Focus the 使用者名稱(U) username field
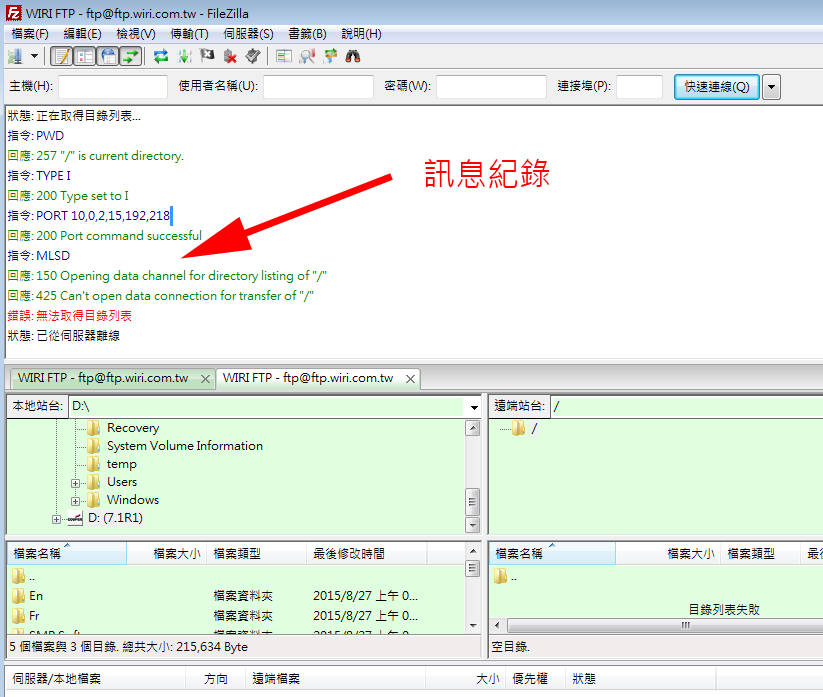The height and width of the screenshot is (697, 823). pyautogui.click(x=318, y=87)
